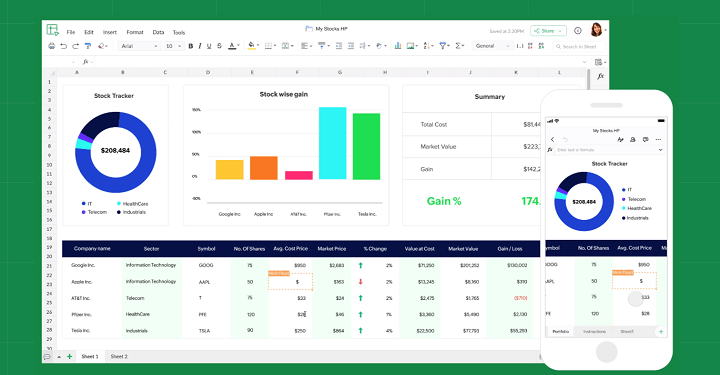Open the Arial font family dropdown
Viewport: 720px width, 375px height.
(139, 46)
